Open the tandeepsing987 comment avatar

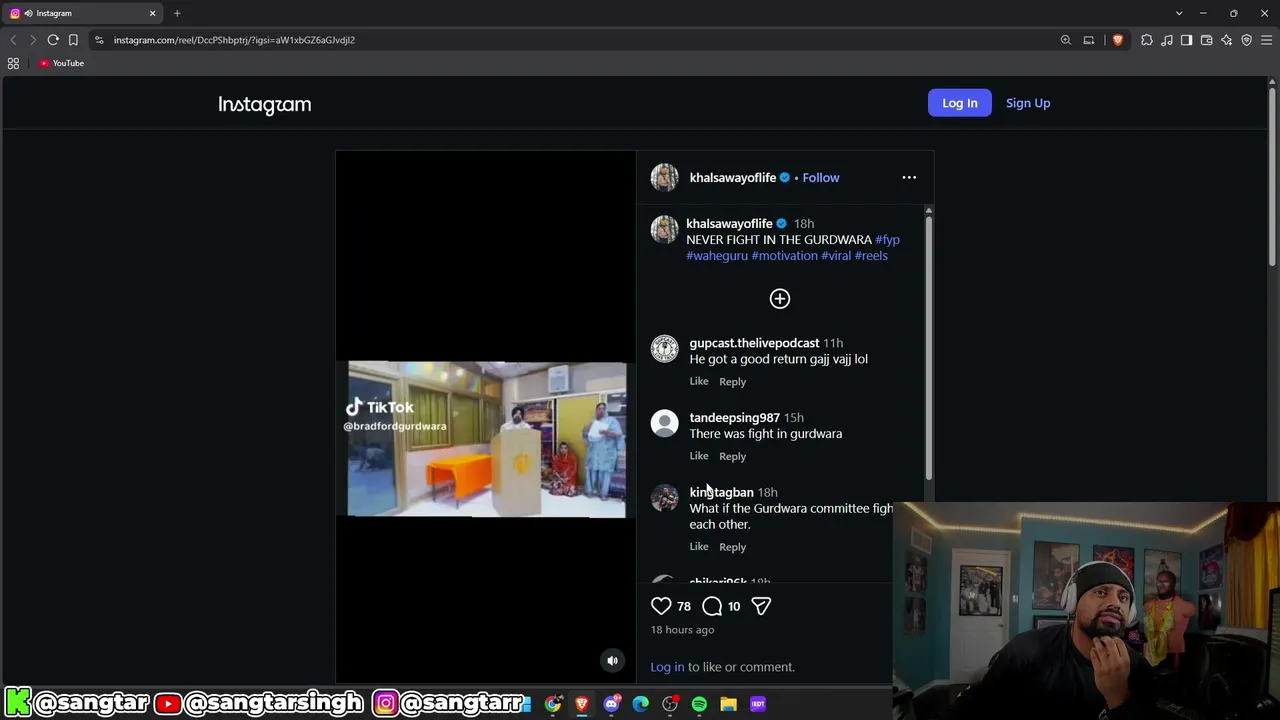(x=665, y=424)
